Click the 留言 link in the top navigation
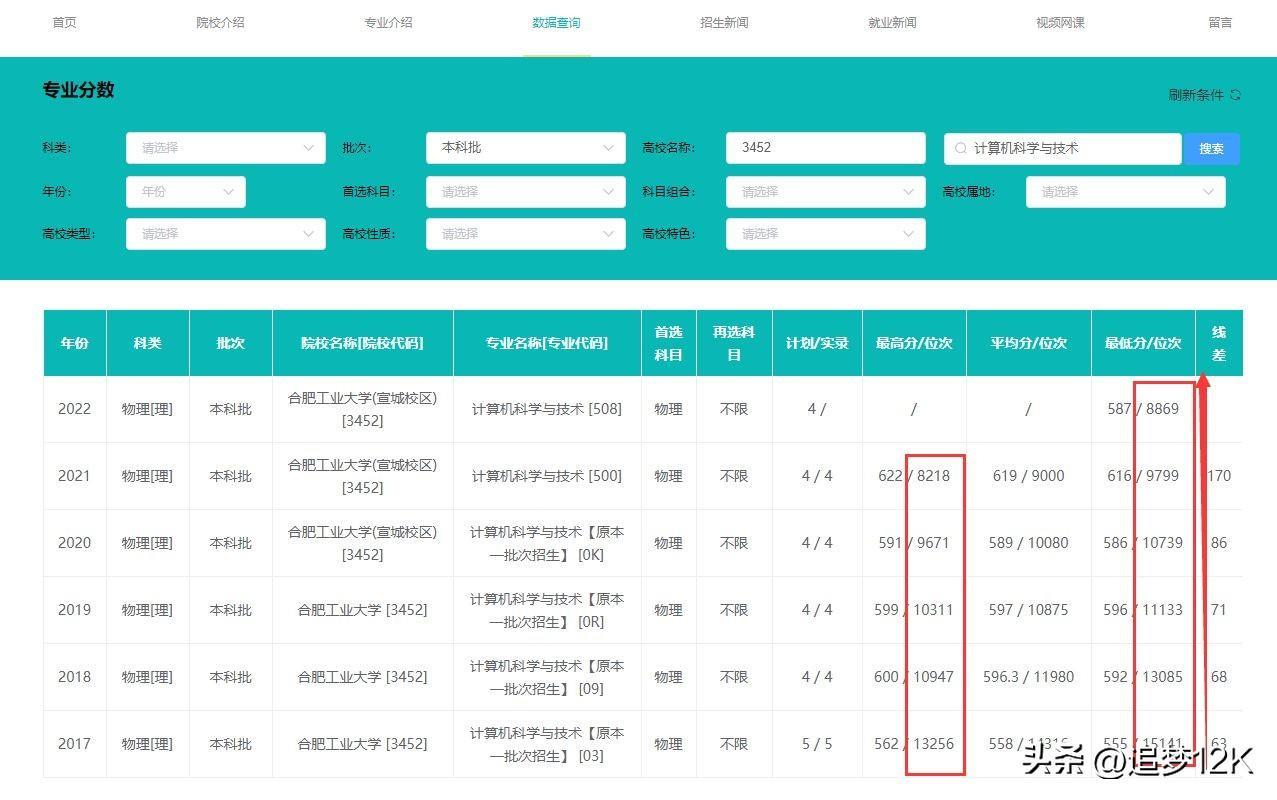The height and width of the screenshot is (800, 1277). (x=1220, y=23)
